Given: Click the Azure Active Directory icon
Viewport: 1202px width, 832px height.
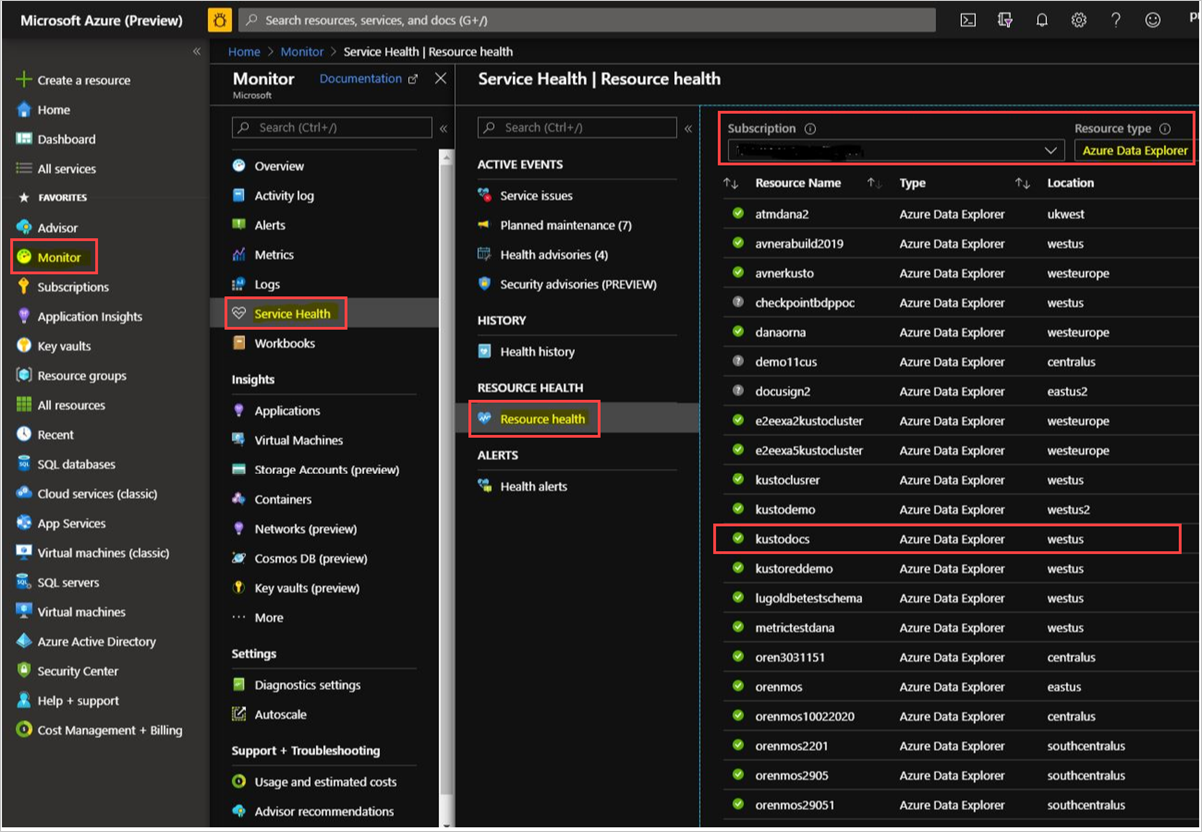Looking at the screenshot, I should (x=24, y=641).
